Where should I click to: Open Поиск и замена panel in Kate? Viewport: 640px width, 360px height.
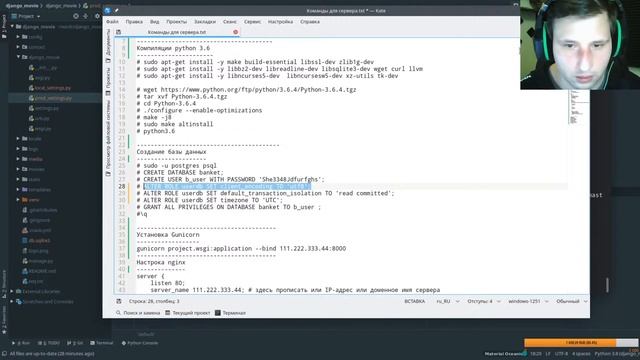tap(138, 313)
